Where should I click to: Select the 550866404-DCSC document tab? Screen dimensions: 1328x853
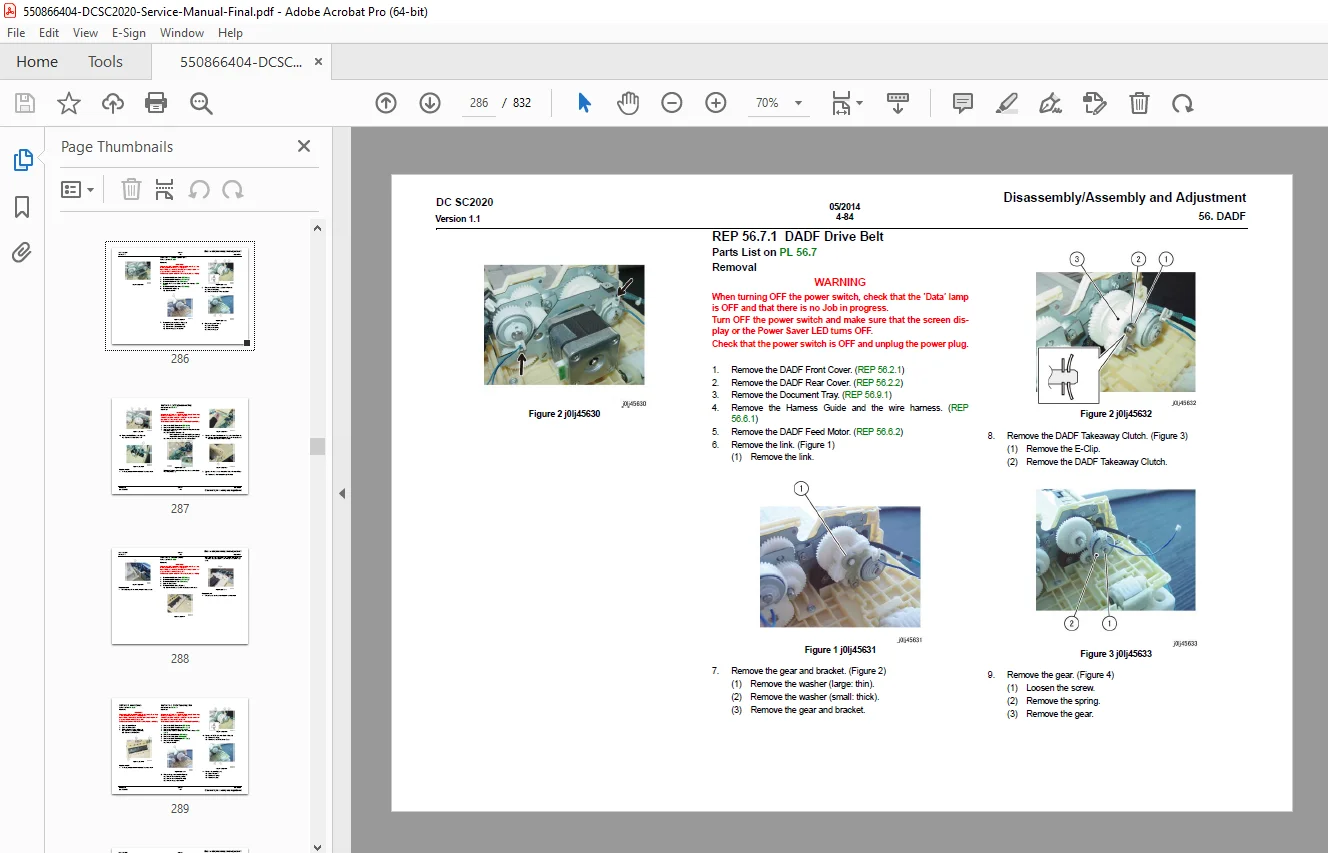click(x=240, y=61)
